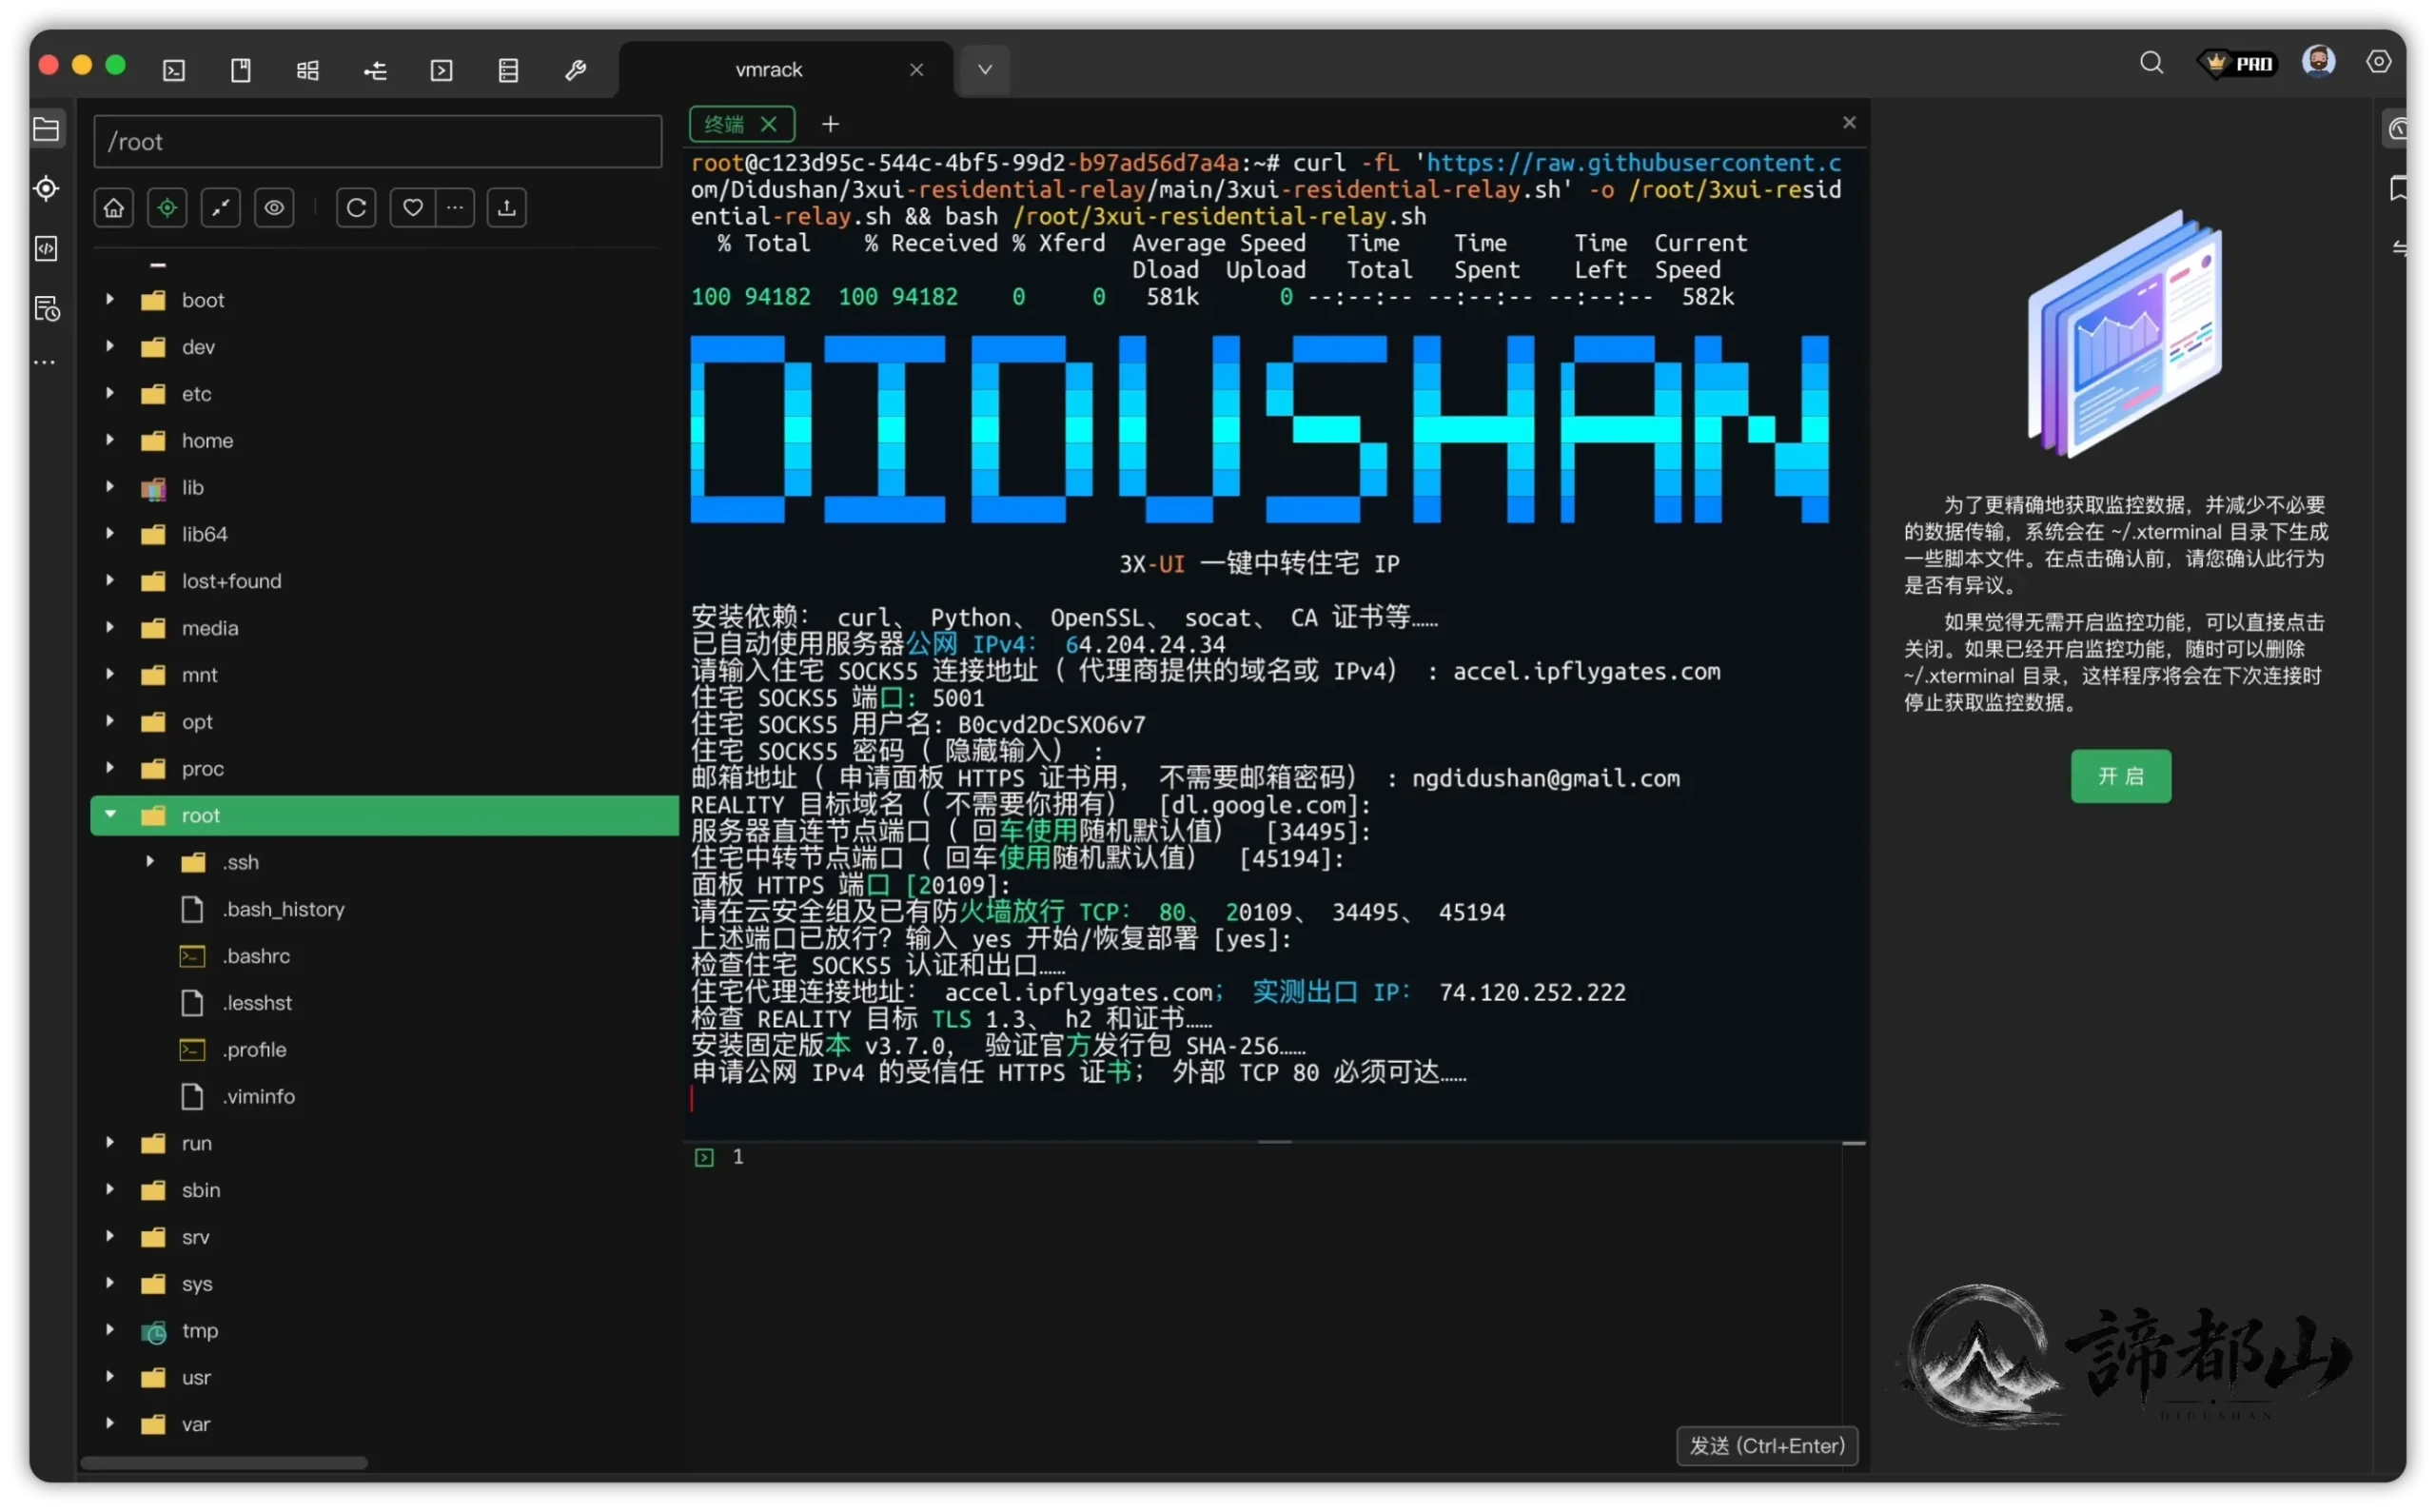
Task: Expand the etc folder
Action: (110, 394)
